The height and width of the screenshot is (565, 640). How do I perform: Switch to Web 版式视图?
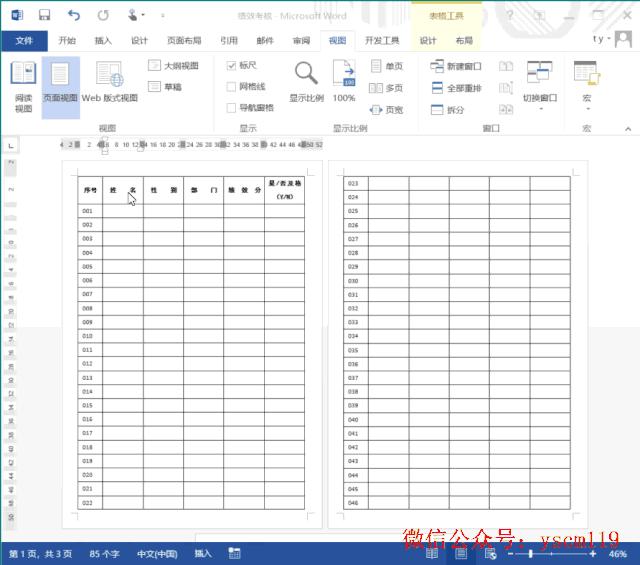pyautogui.click(x=109, y=84)
